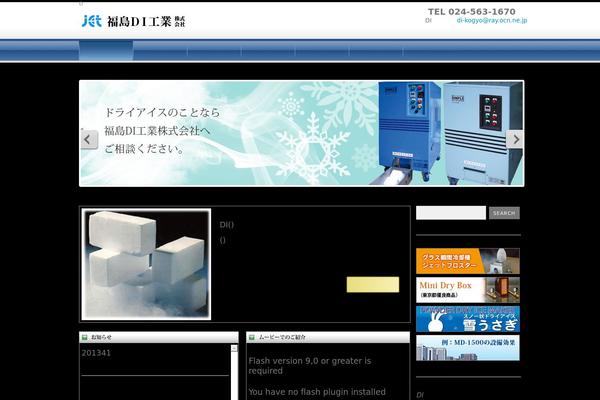Open the Mini Dry Box banner

[x=468, y=290]
